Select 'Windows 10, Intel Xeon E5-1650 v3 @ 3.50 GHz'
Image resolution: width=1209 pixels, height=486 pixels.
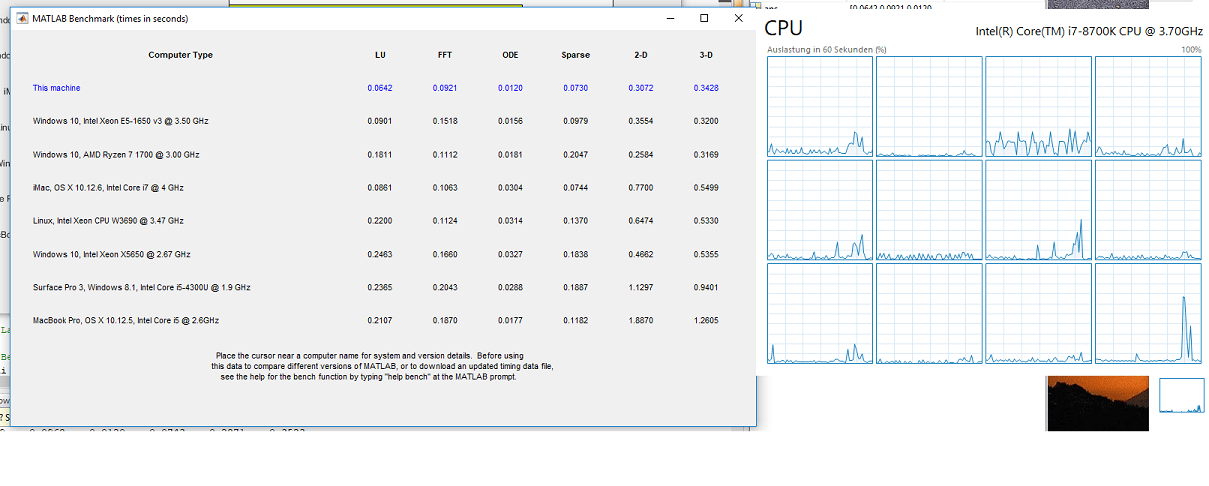click(120, 121)
